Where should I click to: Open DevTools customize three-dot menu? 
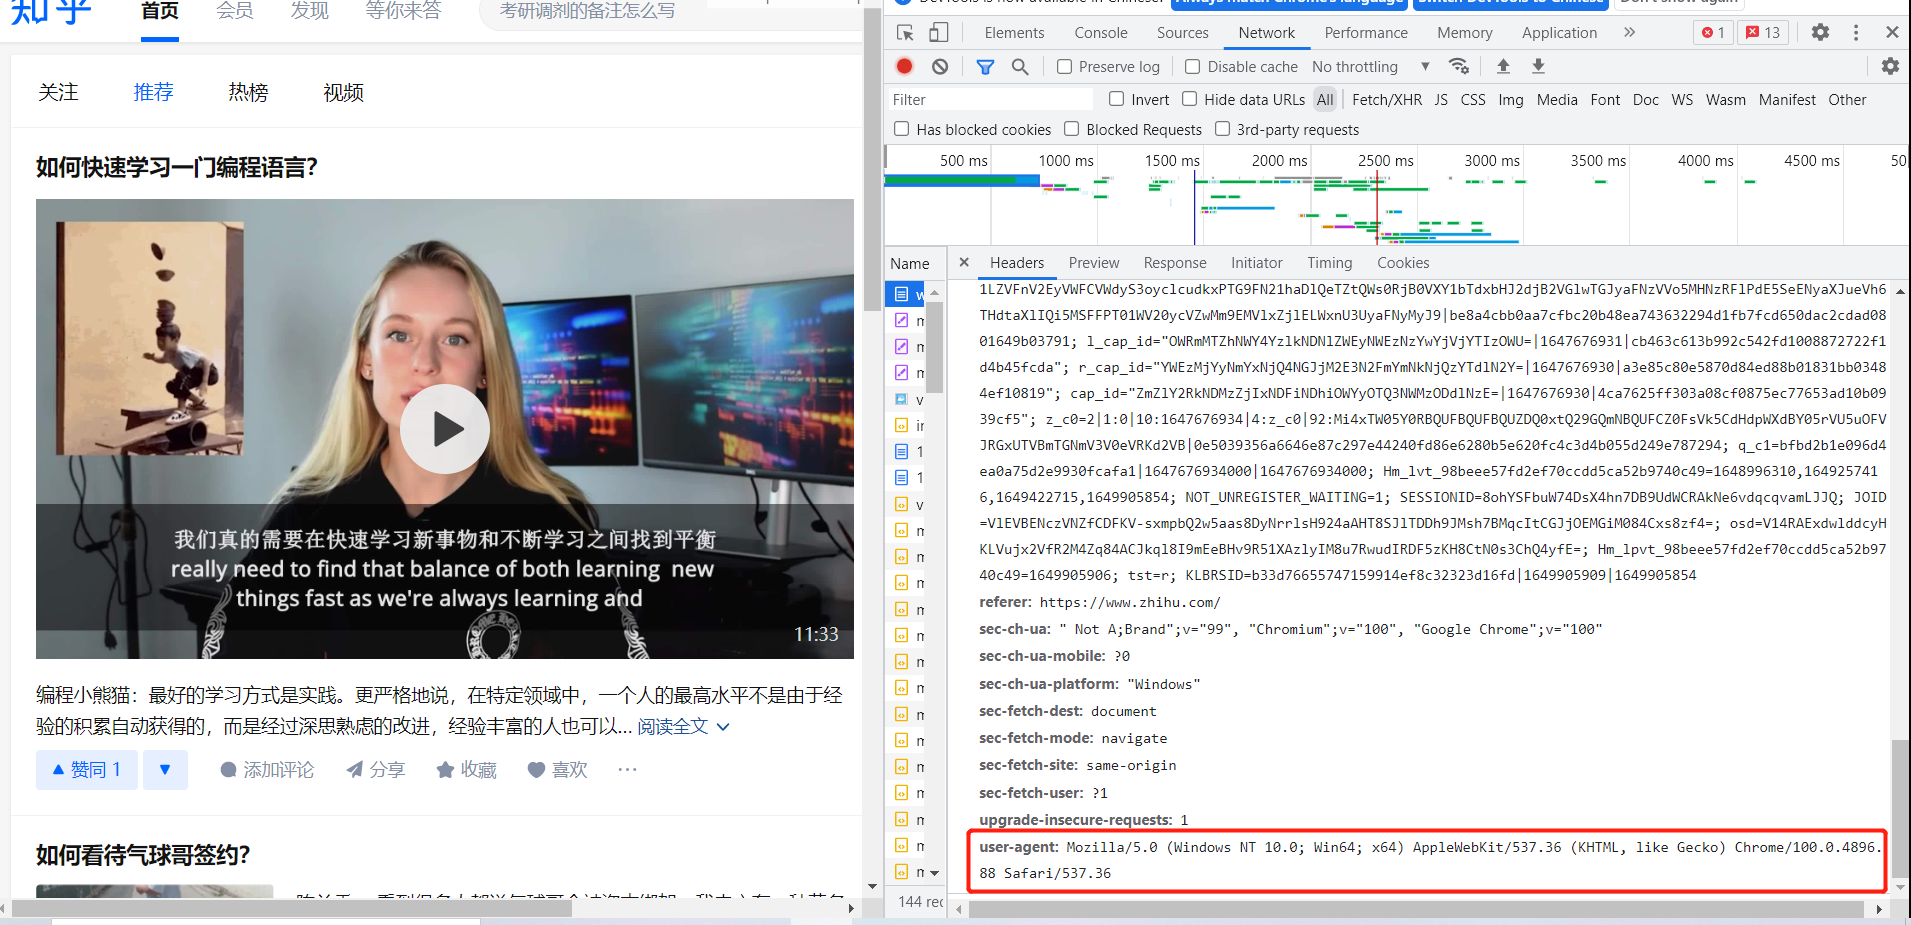click(1856, 32)
